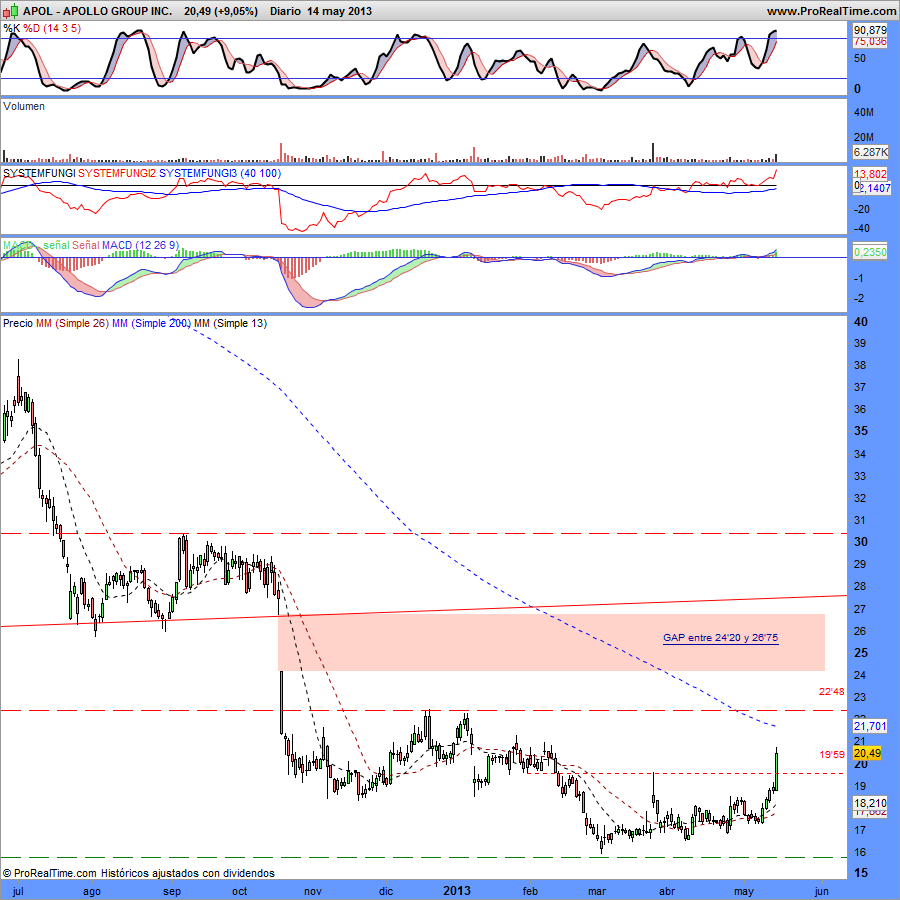
Task: Click the red value '13,802'
Action: point(870,174)
